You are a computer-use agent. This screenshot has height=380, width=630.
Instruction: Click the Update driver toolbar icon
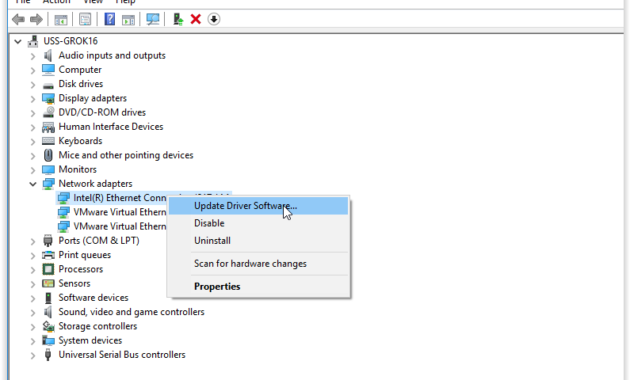pyautogui.click(x=178, y=19)
